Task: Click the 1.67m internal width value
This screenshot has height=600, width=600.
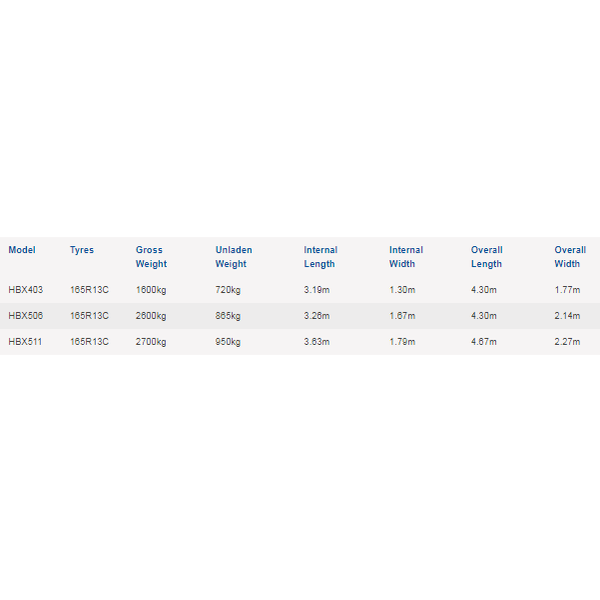Action: [402, 316]
